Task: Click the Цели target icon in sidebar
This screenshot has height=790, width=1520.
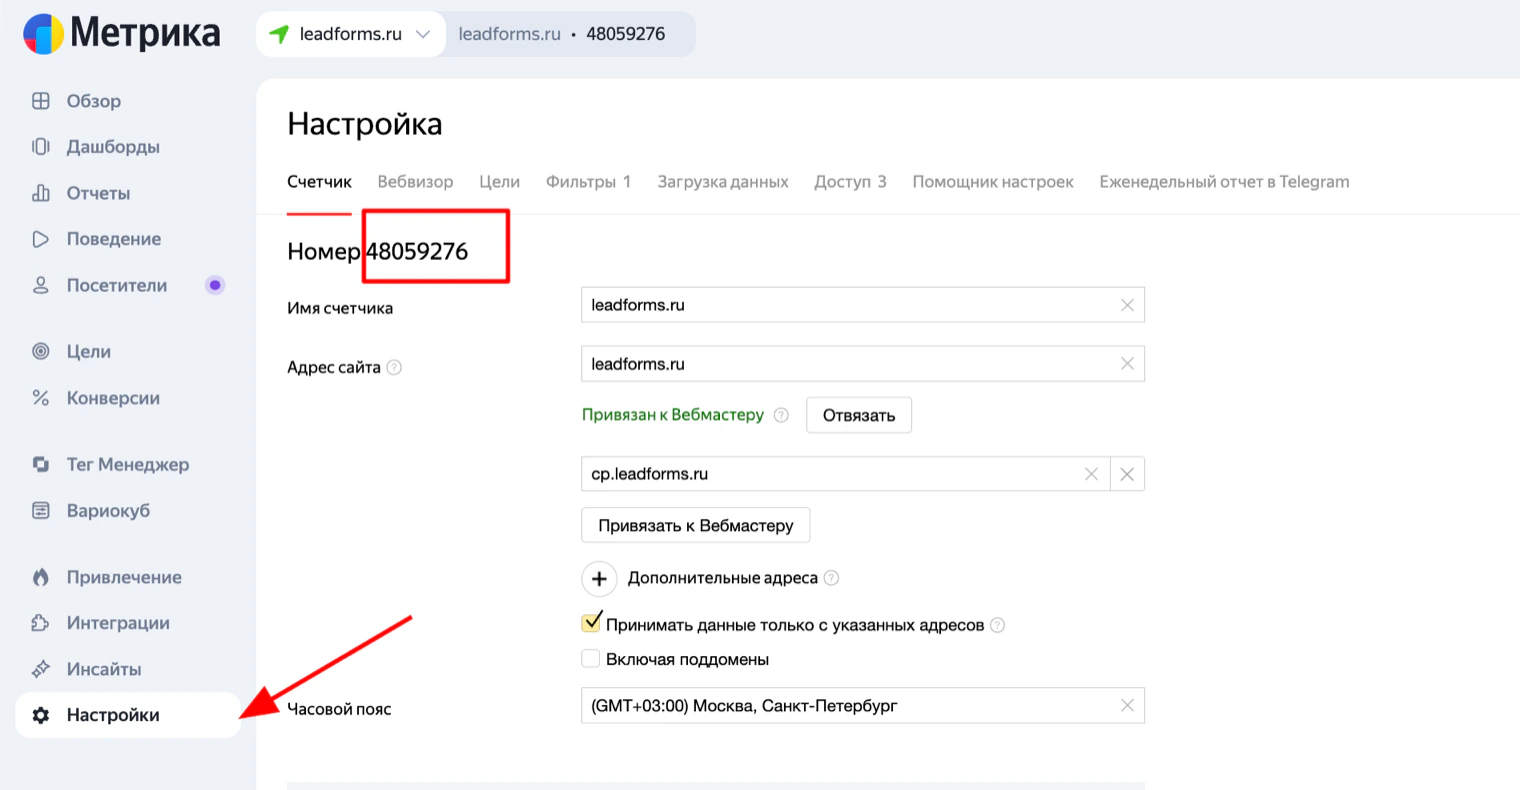Action: (41, 351)
